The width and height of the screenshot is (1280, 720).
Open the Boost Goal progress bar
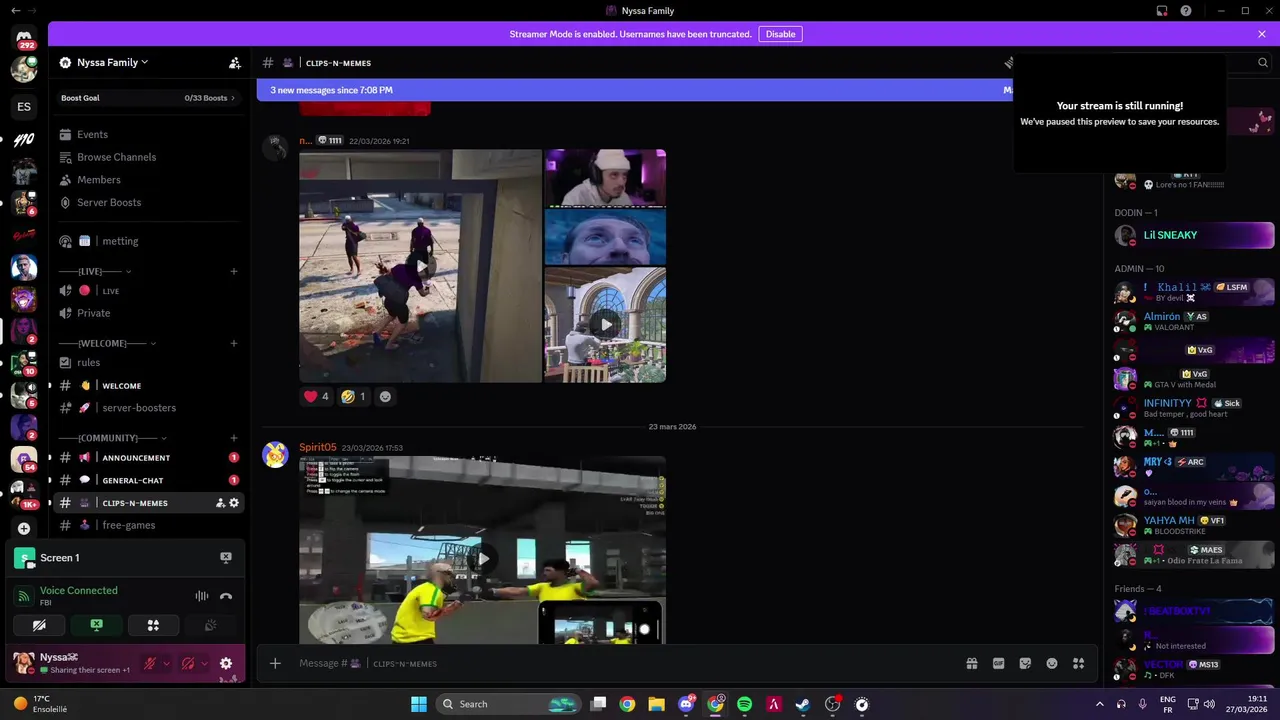pyautogui.click(x=148, y=98)
